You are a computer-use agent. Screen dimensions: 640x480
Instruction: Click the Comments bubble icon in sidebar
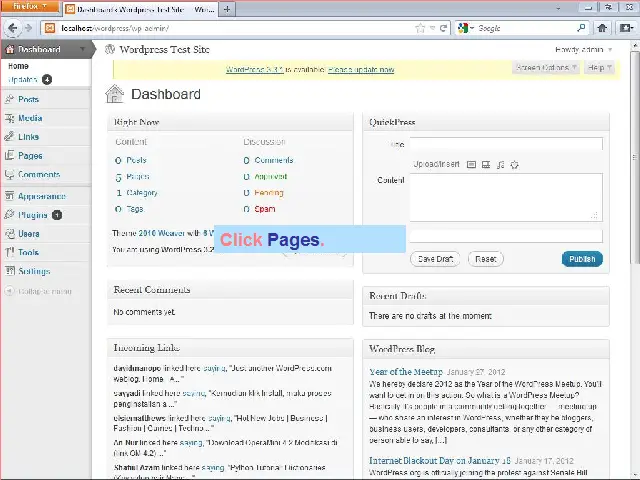pyautogui.click(x=9, y=174)
